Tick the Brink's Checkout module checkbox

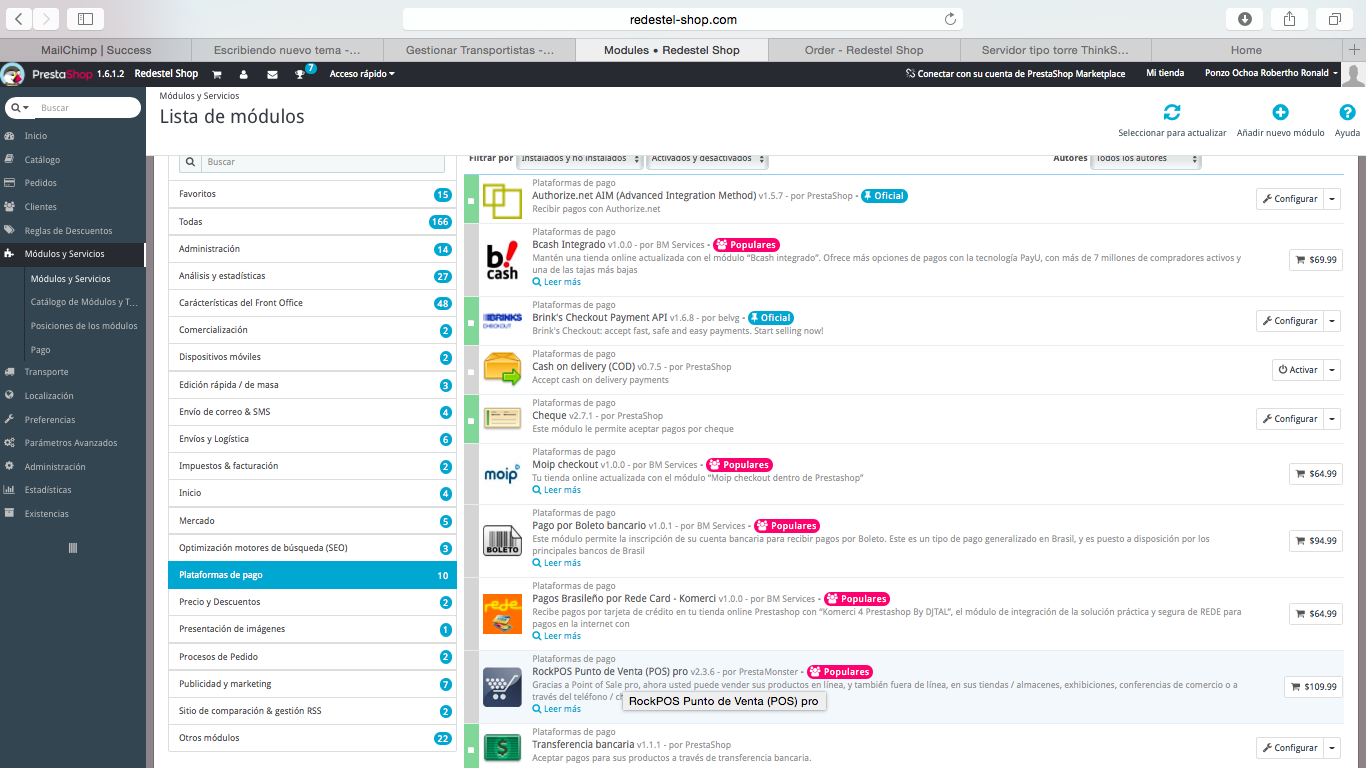coord(471,323)
